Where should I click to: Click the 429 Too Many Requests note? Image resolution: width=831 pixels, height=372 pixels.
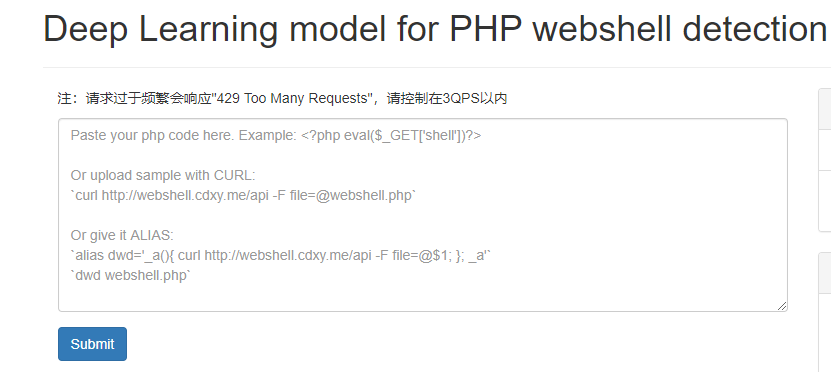coord(282,99)
